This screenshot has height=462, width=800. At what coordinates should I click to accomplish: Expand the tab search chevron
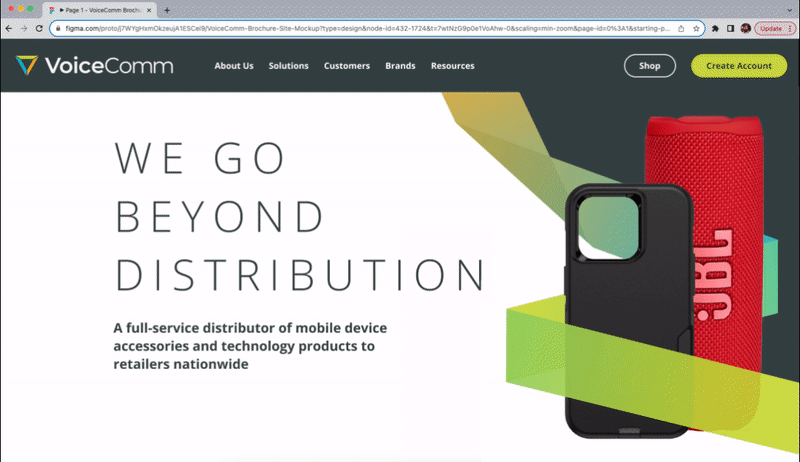click(x=790, y=10)
